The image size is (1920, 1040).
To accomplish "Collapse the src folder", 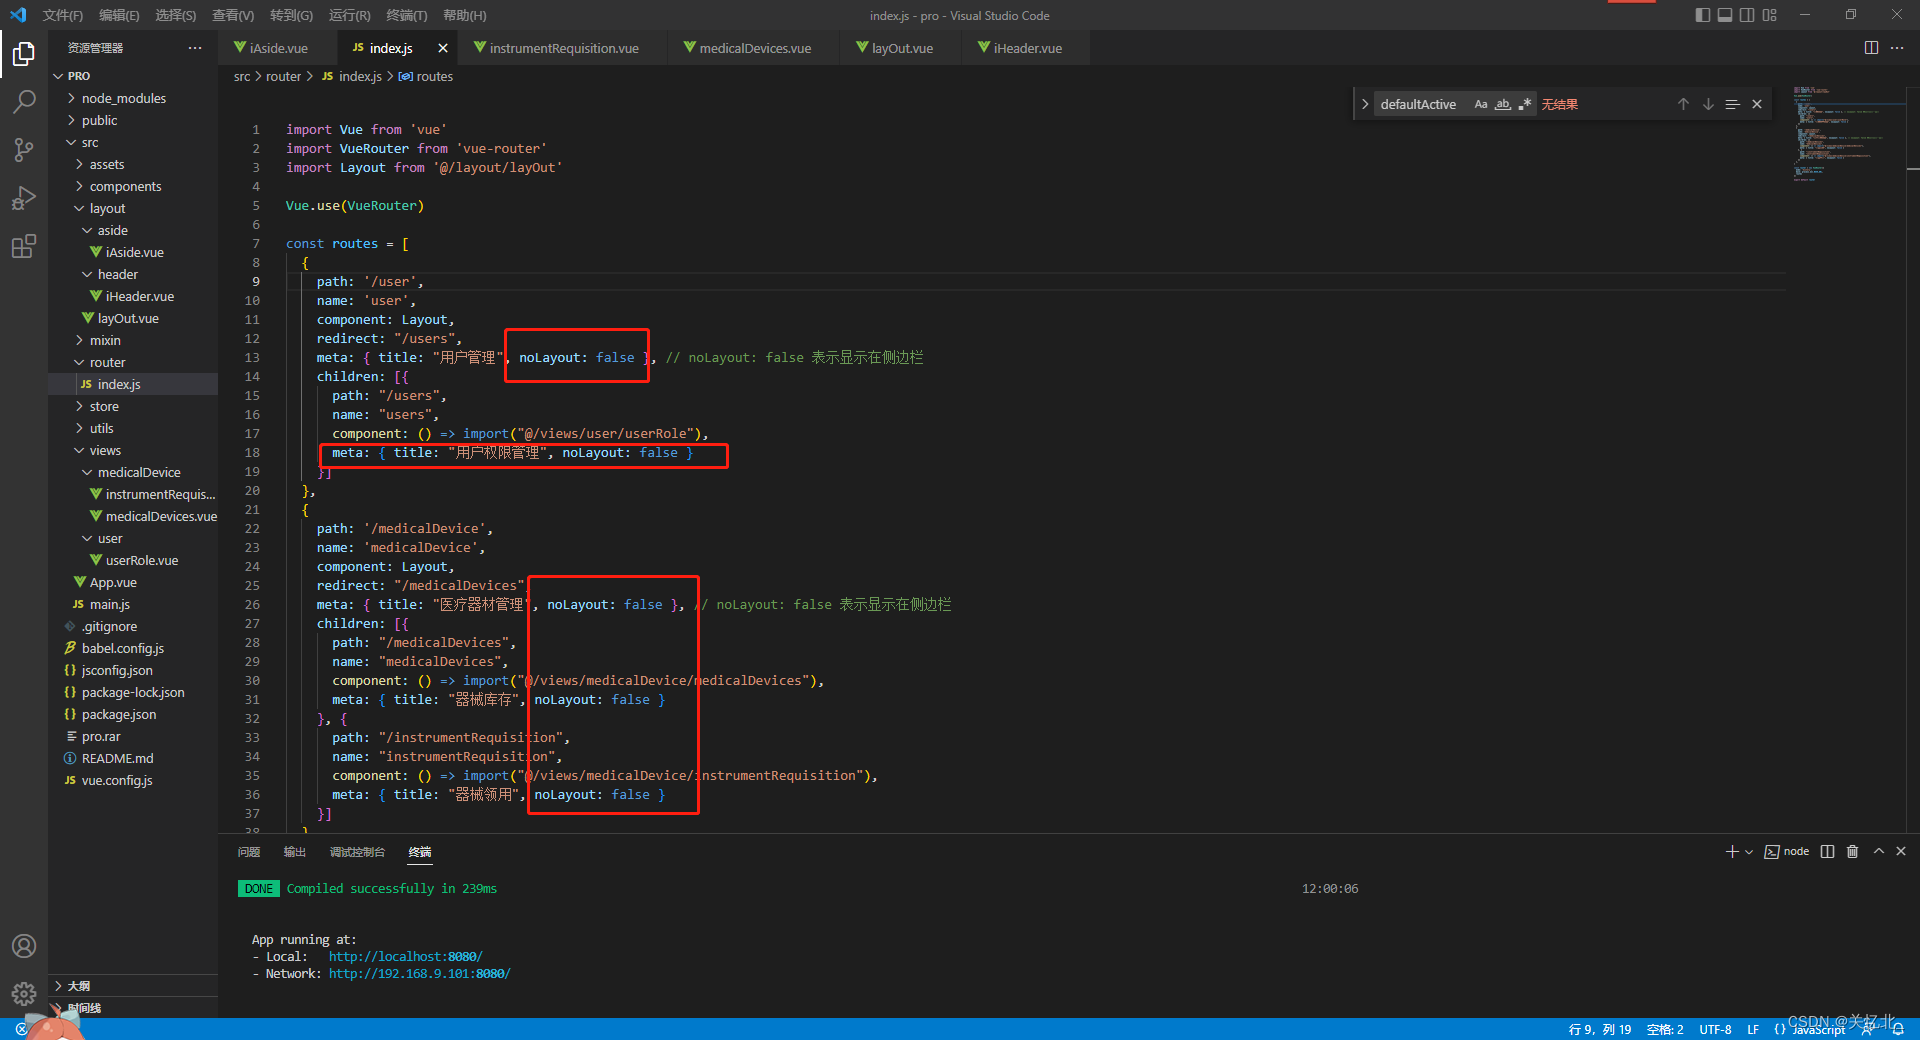I will click(133, 142).
